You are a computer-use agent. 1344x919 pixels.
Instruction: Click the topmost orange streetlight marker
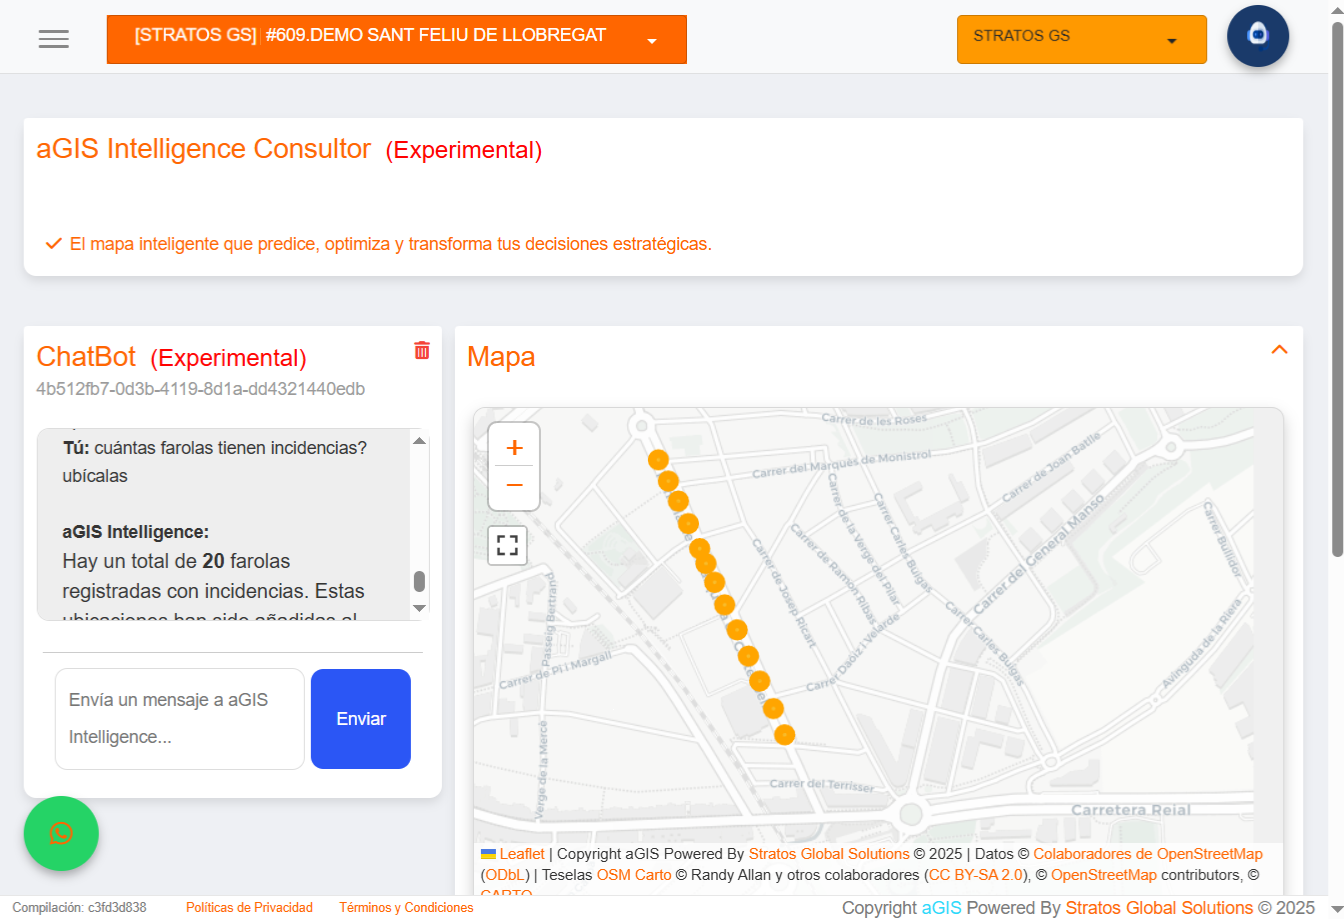pyautogui.click(x=658, y=460)
